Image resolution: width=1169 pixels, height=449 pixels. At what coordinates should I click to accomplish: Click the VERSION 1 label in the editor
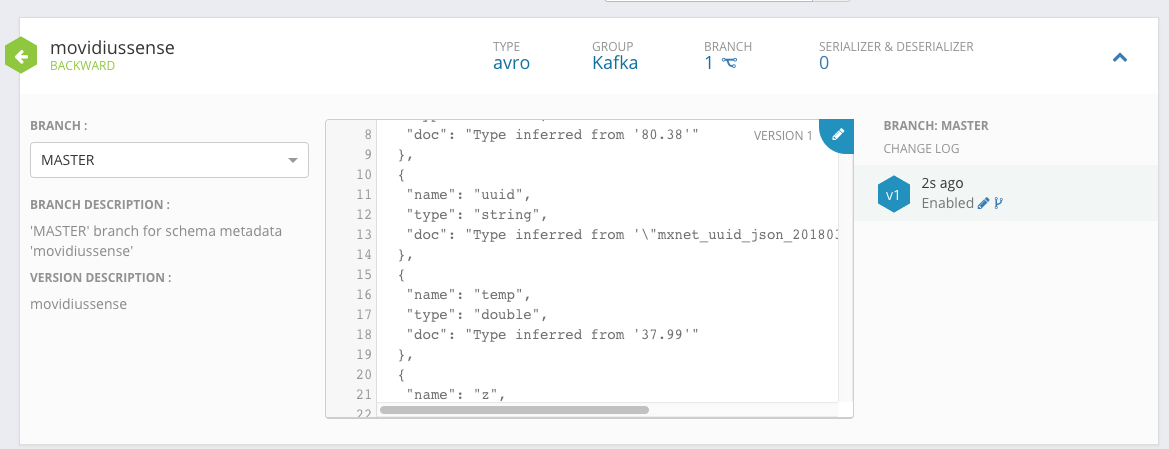783,136
